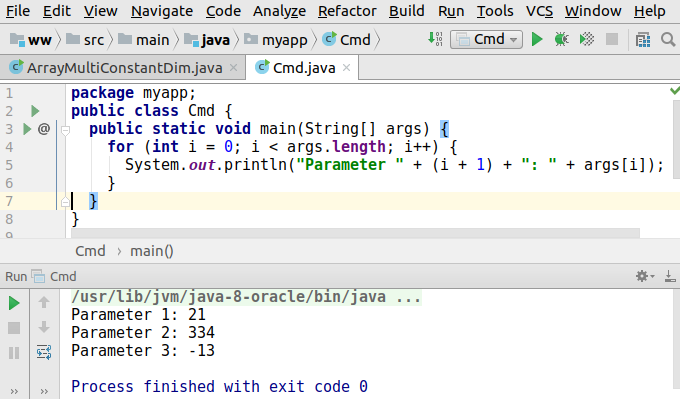Open the Refactor menu
Screen dimensions: 680x399
pos(347,11)
